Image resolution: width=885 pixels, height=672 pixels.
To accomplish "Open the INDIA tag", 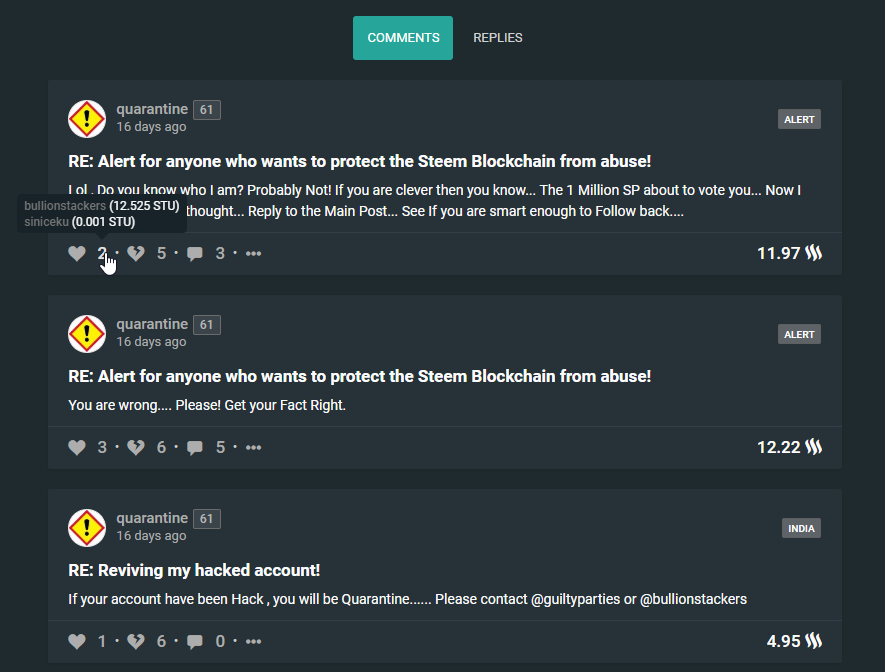I will point(801,529).
